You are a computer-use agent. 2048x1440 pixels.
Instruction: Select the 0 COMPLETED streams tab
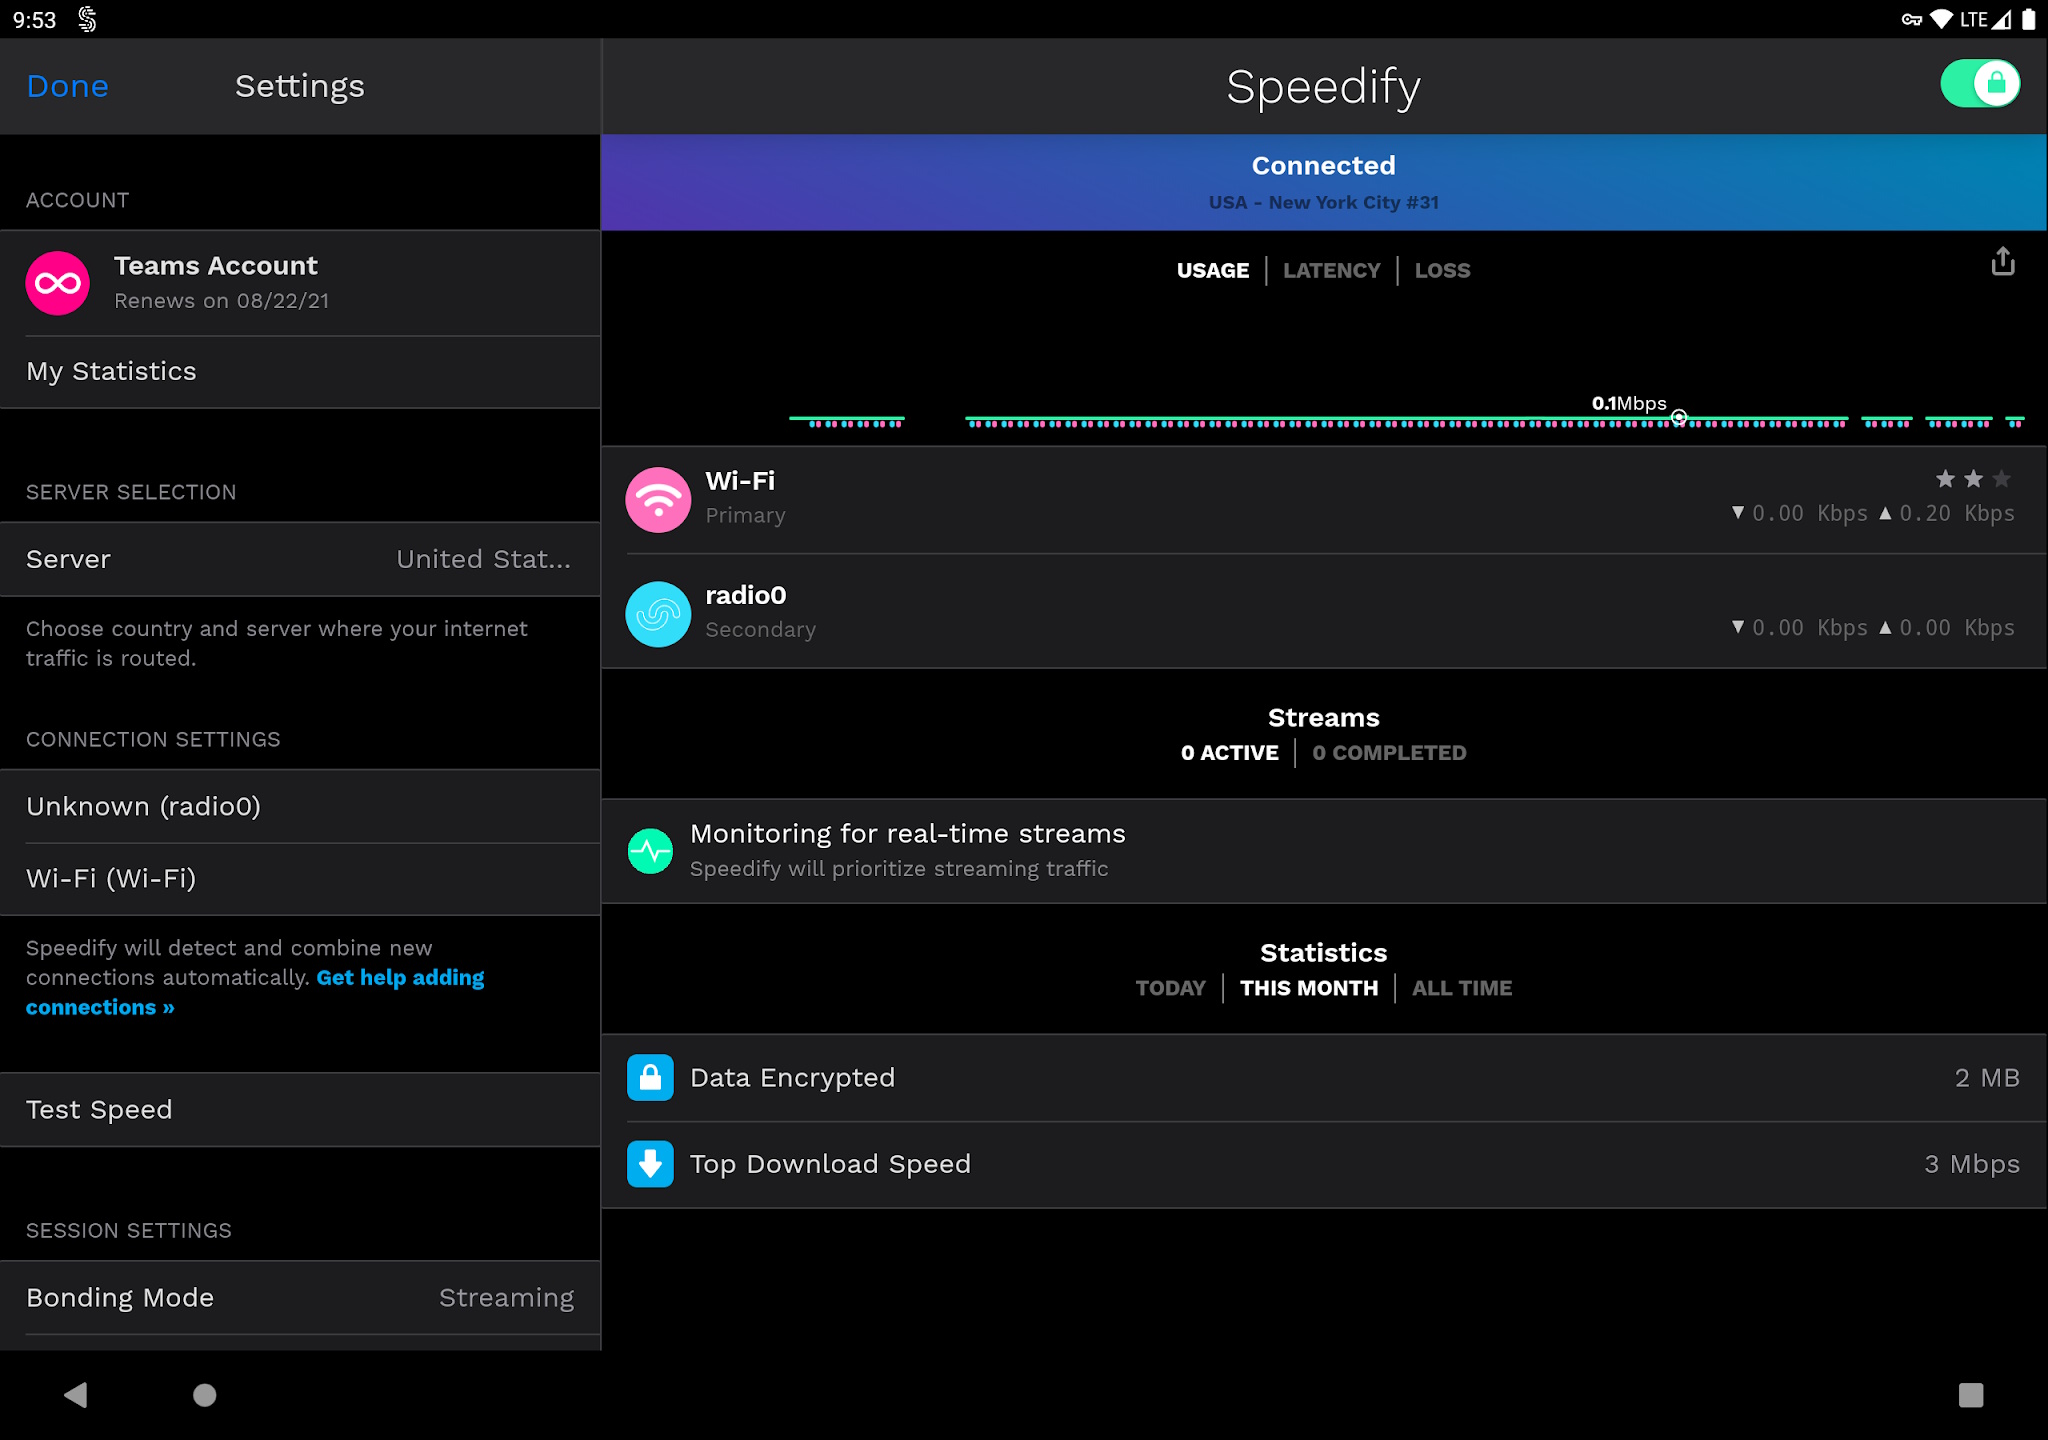pyautogui.click(x=1389, y=753)
